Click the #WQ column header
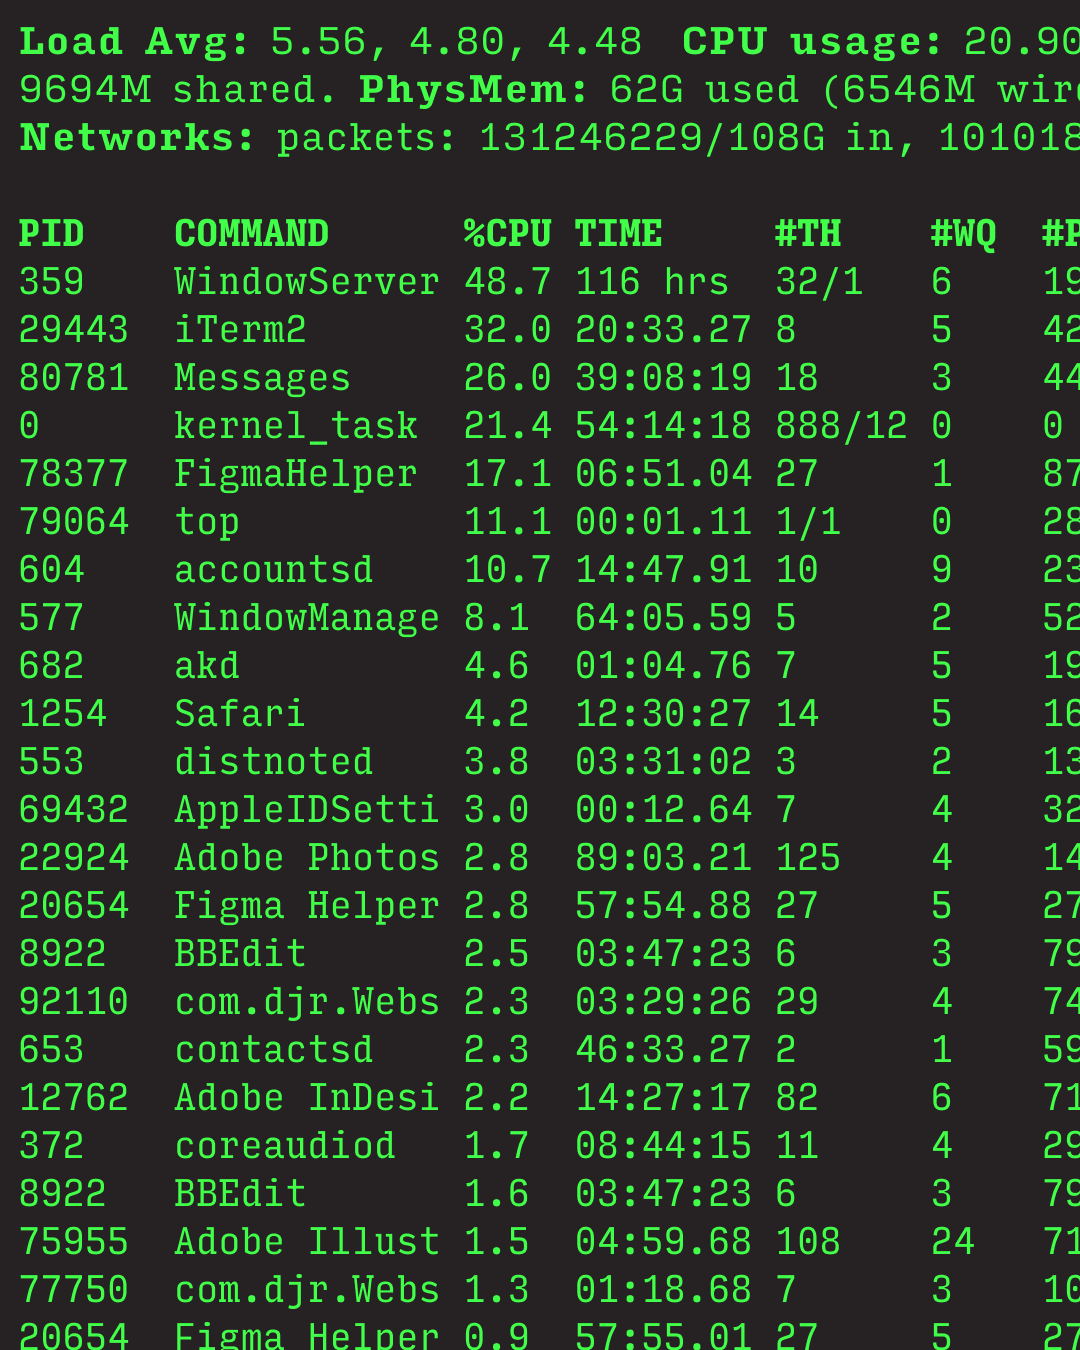Screen dimensions: 1080x1350 click(963, 234)
